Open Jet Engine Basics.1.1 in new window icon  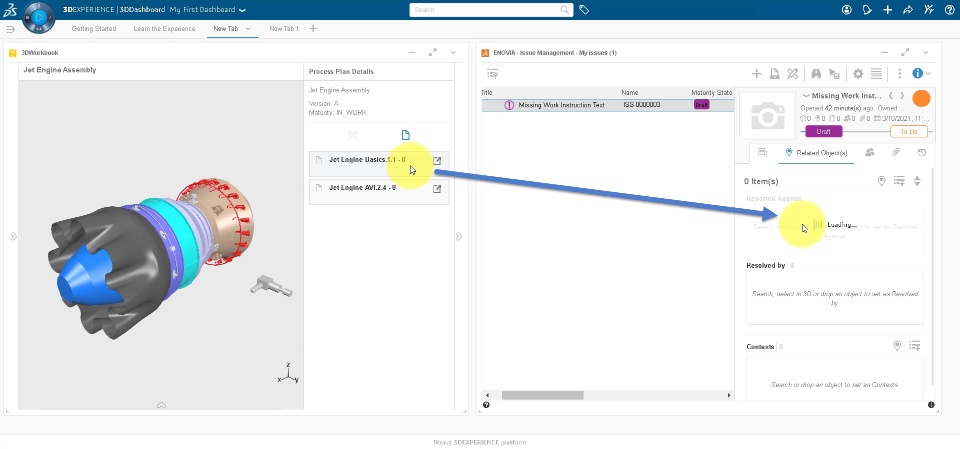pyautogui.click(x=437, y=161)
